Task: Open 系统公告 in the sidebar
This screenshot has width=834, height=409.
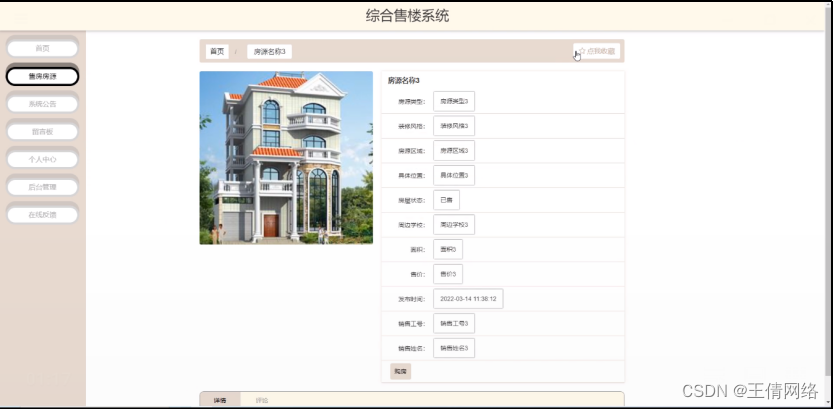Action: point(43,104)
